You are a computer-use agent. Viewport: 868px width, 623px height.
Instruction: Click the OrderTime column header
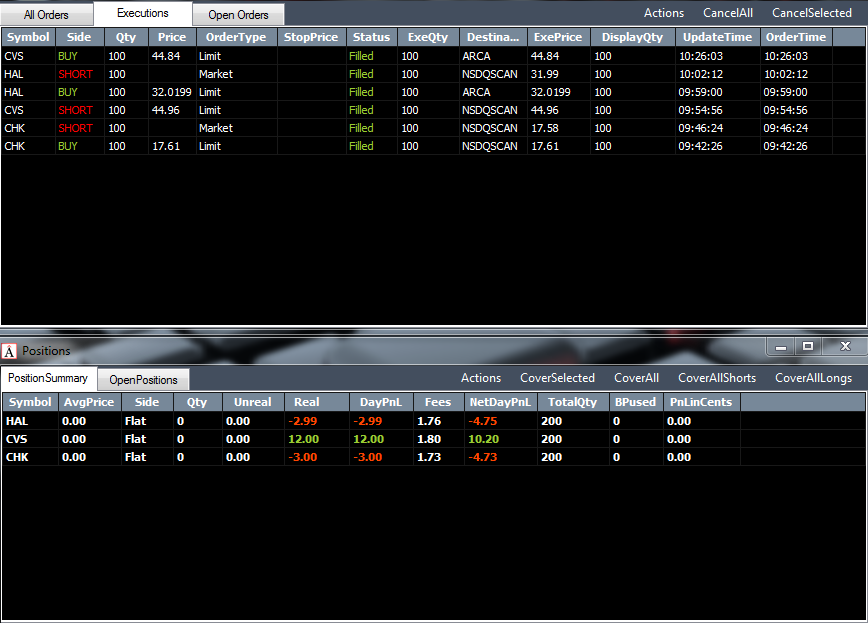pyautogui.click(x=796, y=37)
